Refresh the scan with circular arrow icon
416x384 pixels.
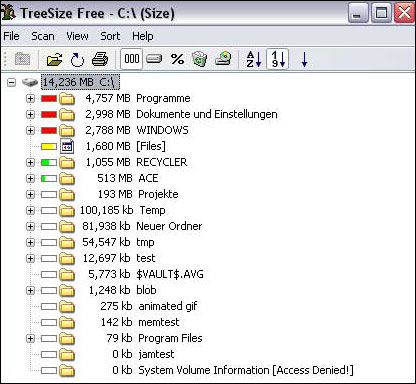coord(77,60)
